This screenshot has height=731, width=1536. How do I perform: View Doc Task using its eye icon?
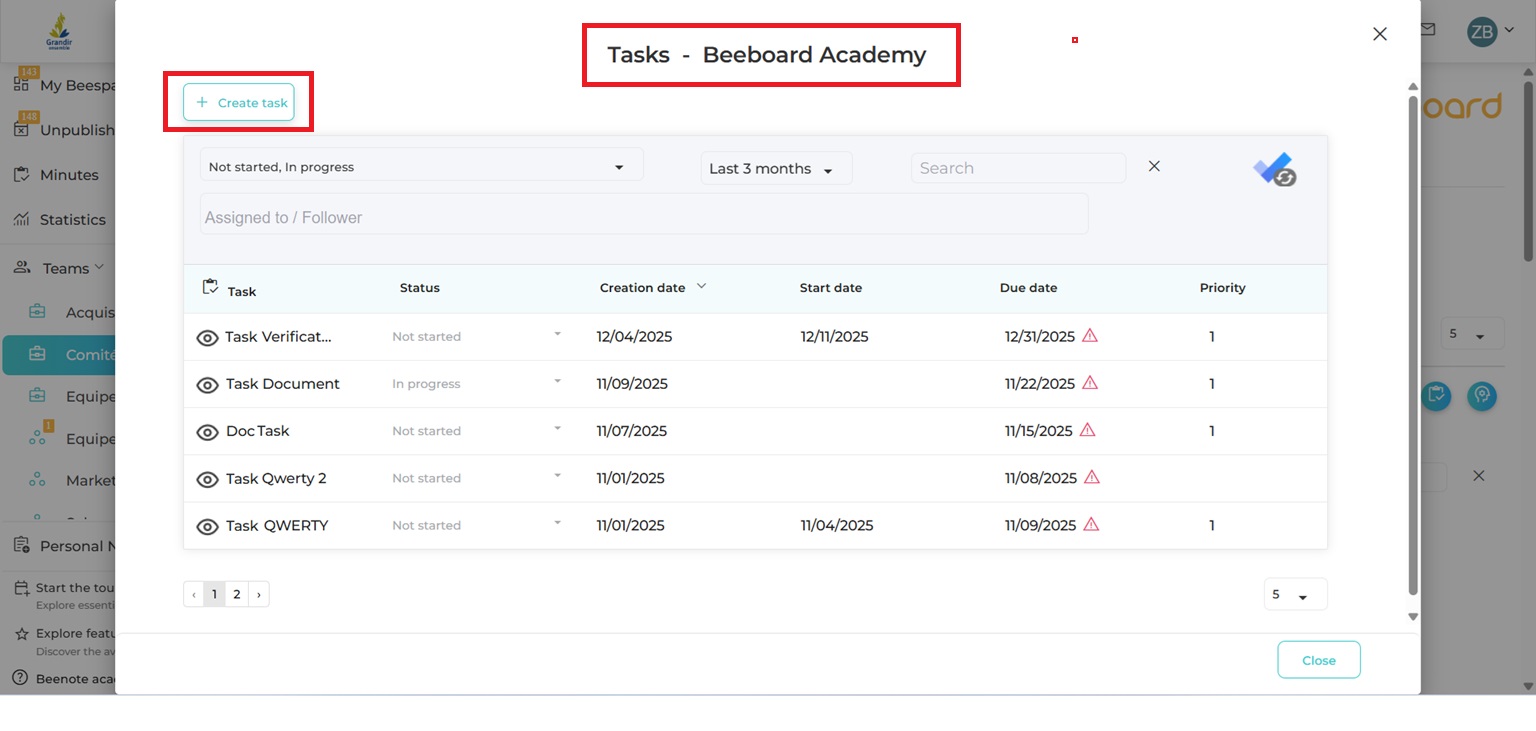[207, 431]
